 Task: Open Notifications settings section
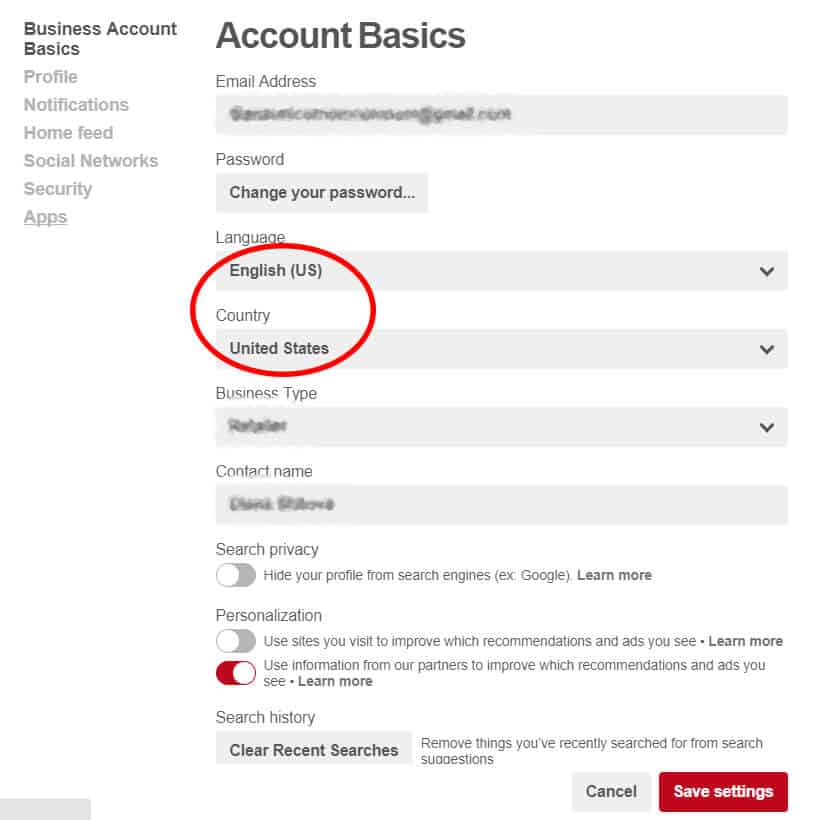(76, 104)
